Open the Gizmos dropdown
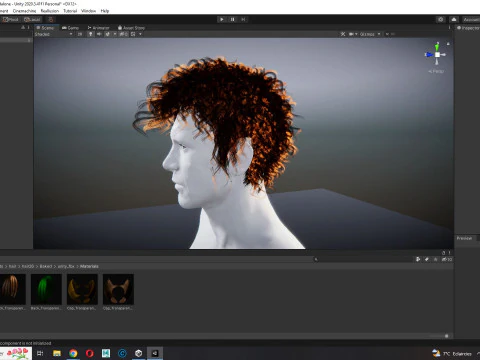Screen dimensions: 480x360 click(x=370, y=34)
